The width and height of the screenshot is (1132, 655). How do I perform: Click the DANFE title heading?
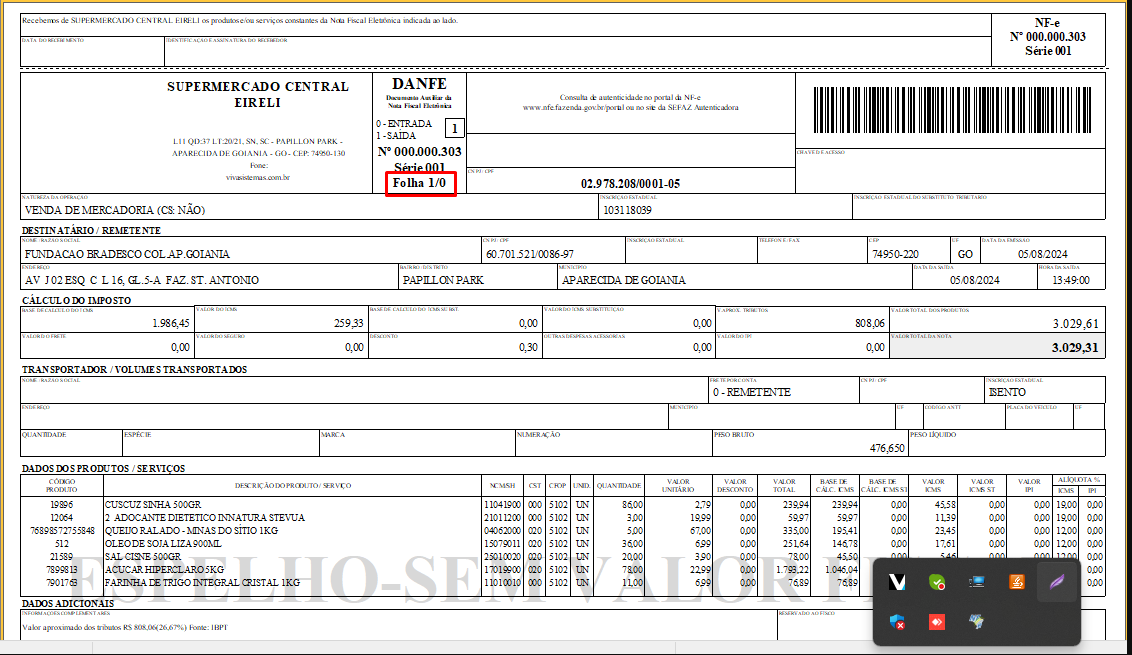tap(419, 84)
